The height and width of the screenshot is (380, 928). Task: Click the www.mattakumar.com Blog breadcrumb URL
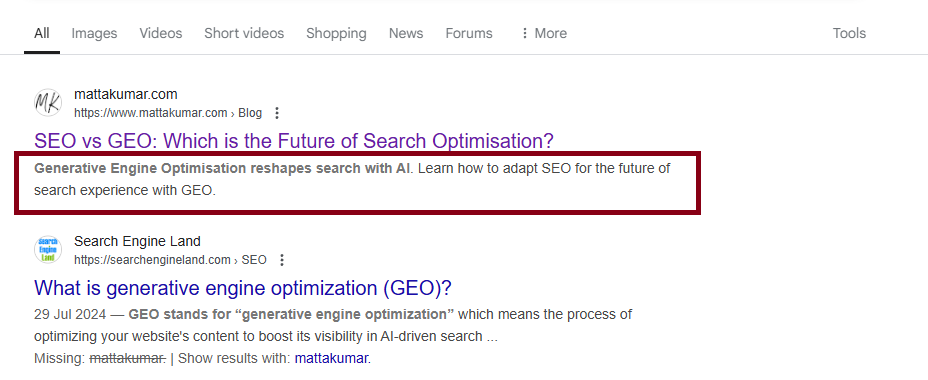[x=168, y=113]
